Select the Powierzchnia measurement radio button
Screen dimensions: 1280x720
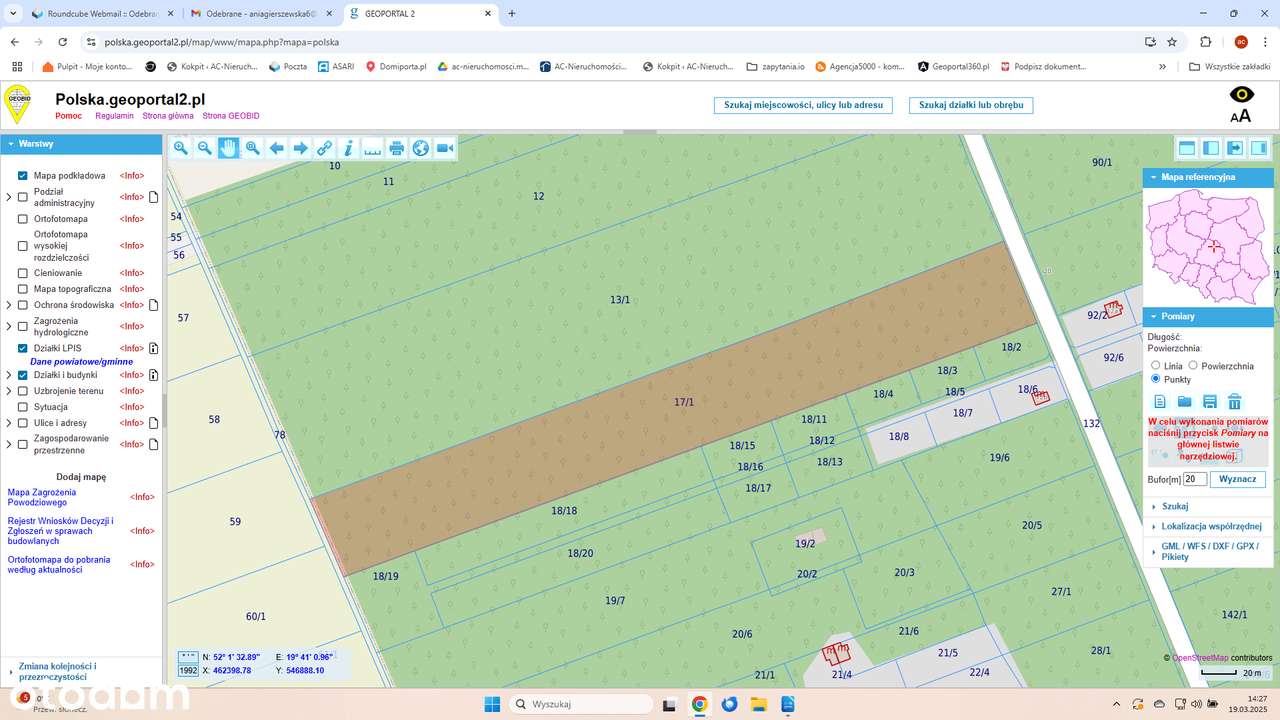tap(1193, 366)
